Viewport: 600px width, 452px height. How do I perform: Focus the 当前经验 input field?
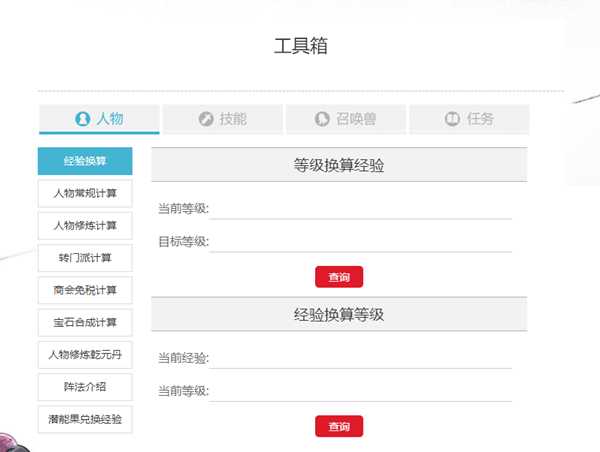coord(361,358)
